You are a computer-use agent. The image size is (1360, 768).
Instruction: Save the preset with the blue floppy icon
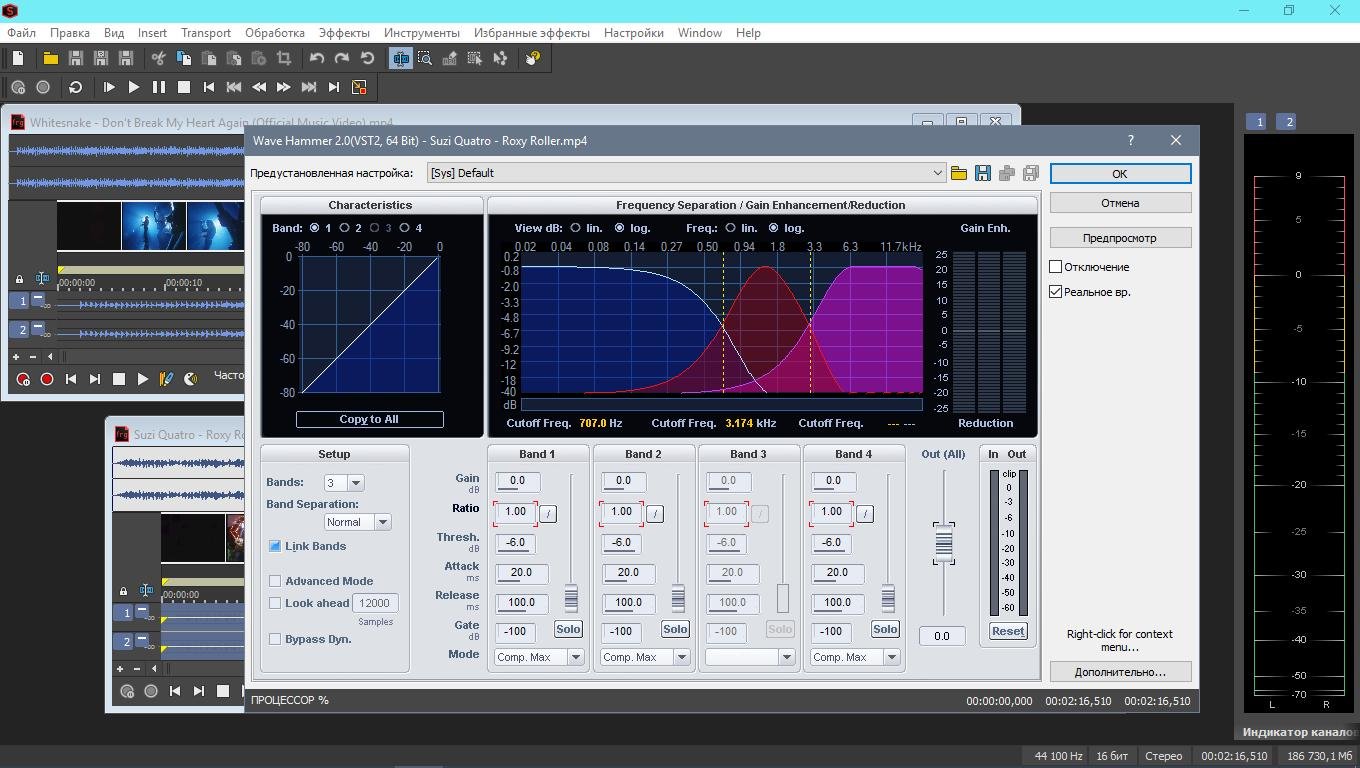[983, 173]
